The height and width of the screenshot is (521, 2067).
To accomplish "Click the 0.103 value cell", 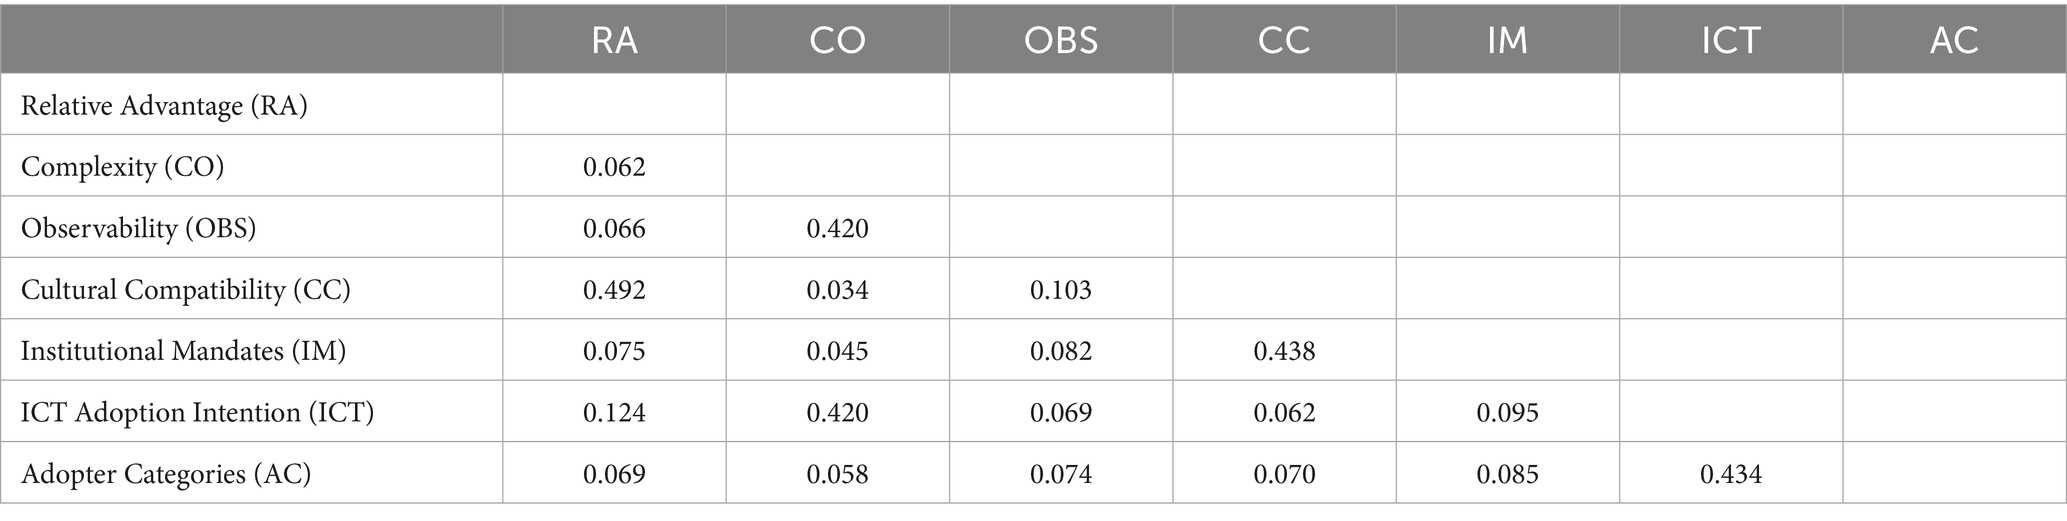I will (1060, 290).
